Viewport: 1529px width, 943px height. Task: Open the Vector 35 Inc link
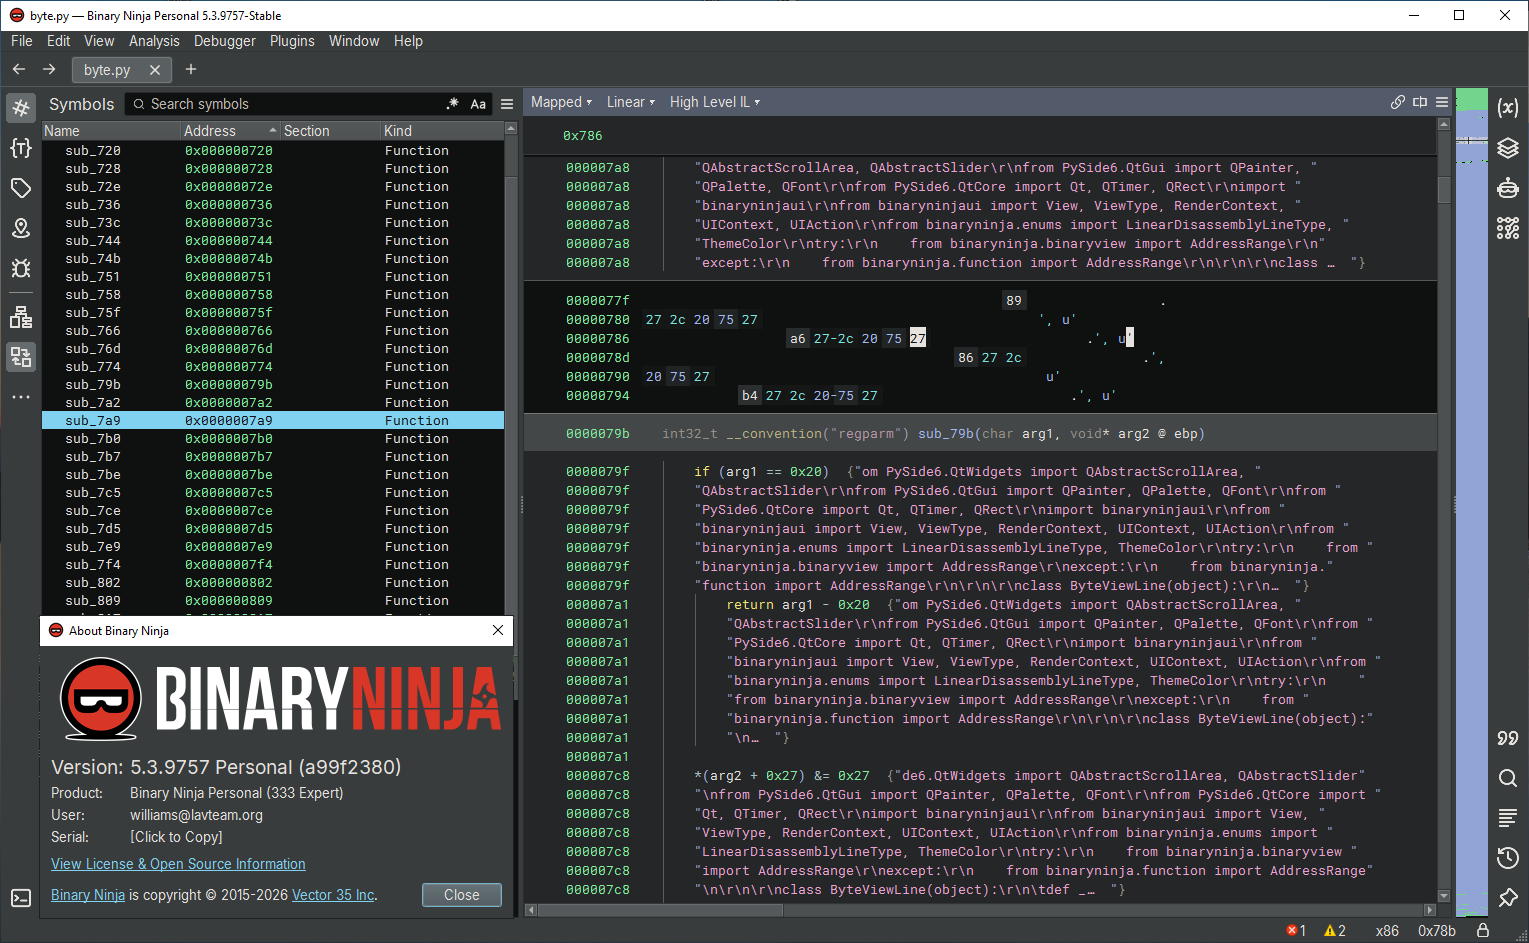(333, 895)
